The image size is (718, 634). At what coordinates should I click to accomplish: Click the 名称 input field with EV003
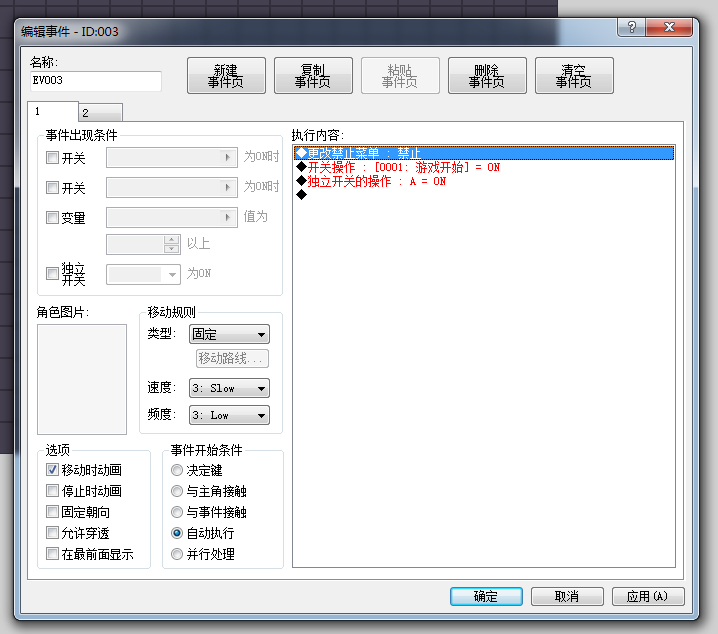tap(96, 81)
